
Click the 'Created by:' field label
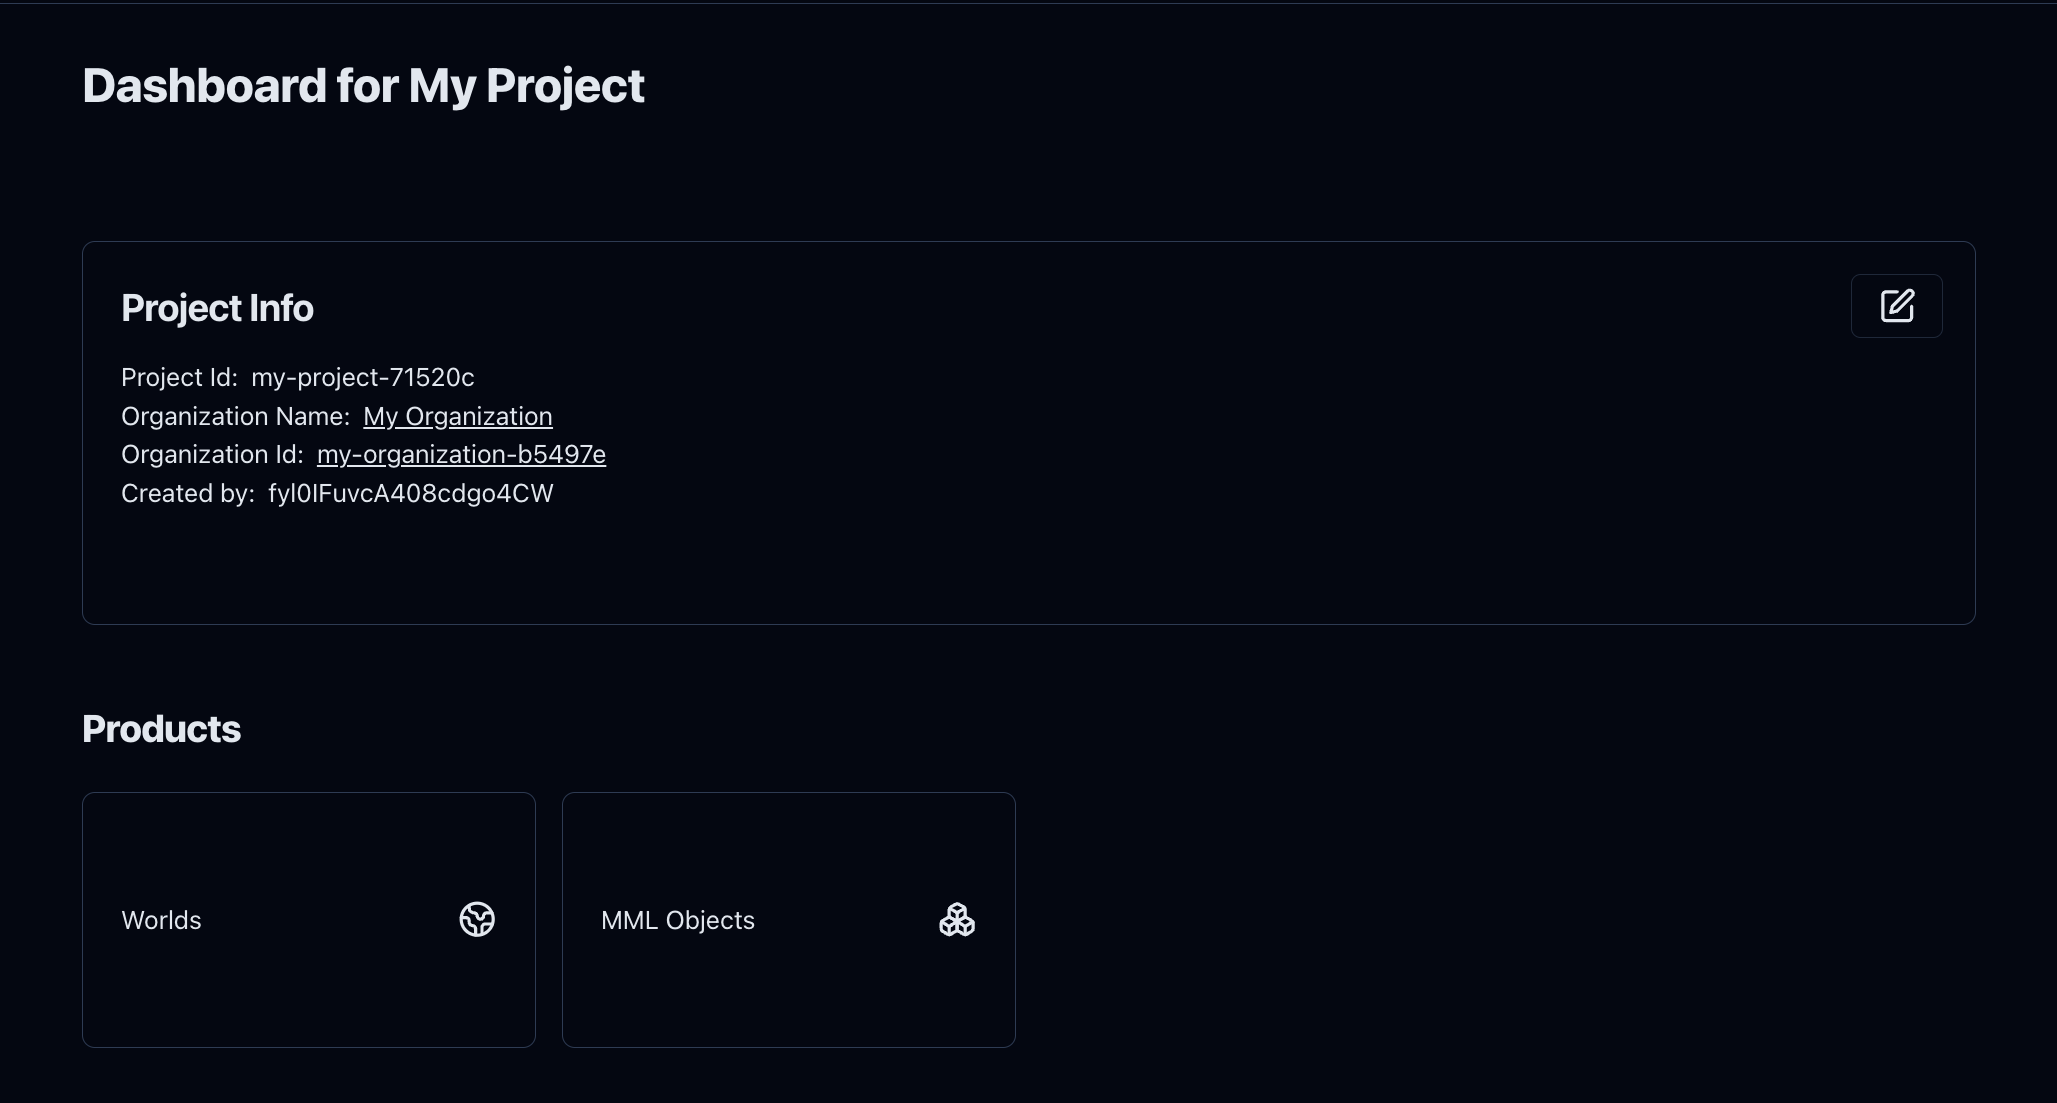[x=187, y=494]
